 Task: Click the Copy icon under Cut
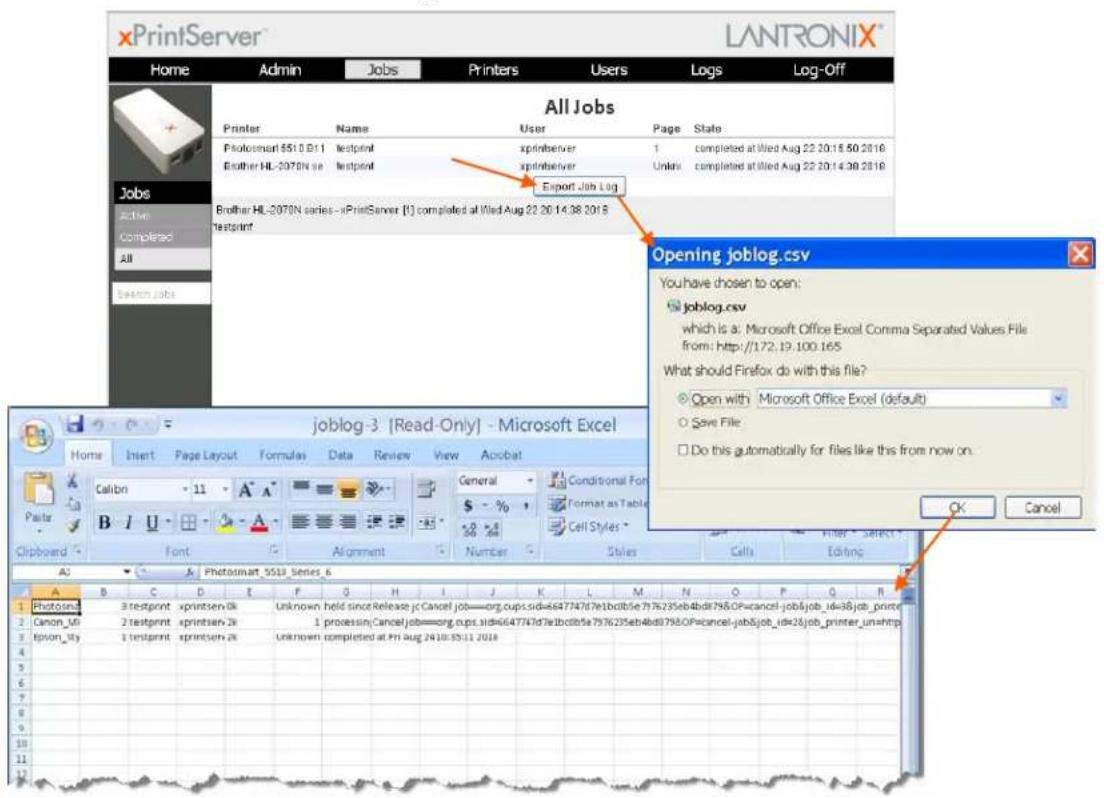(x=73, y=504)
